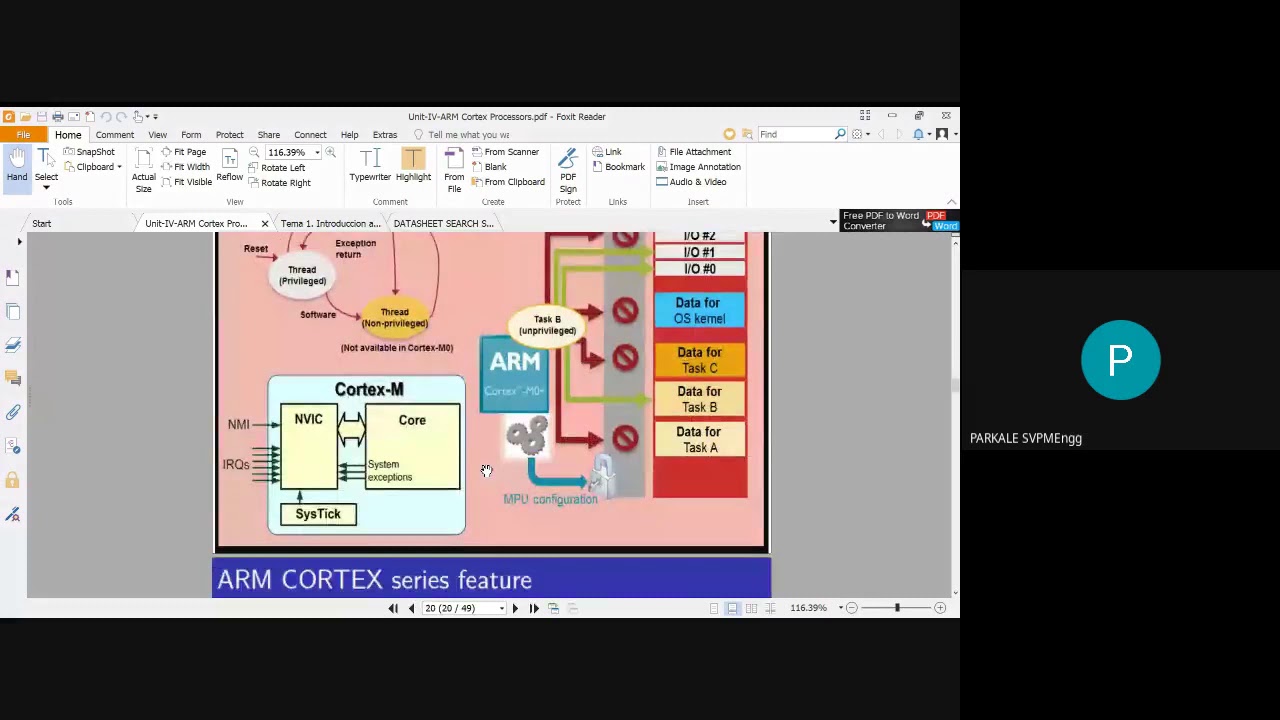This screenshot has width=1280, height=720.
Task: Click Fit Page view option
Action: click(x=183, y=152)
